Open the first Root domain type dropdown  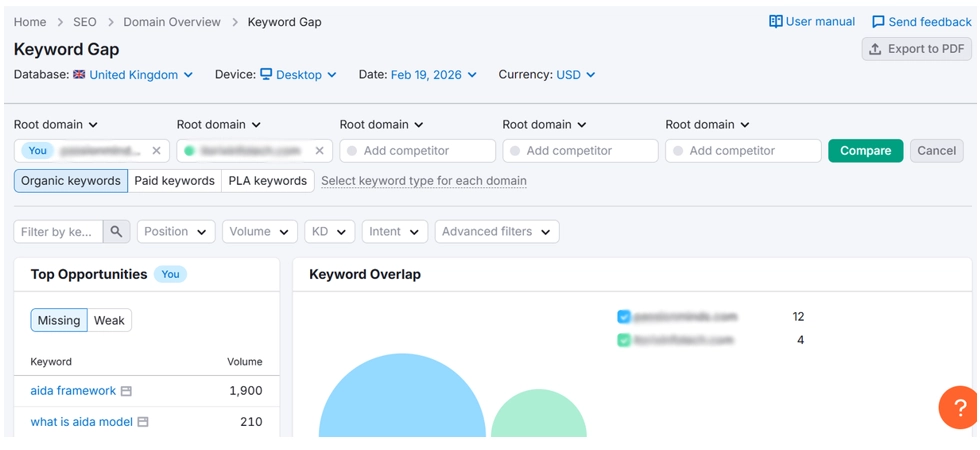pos(56,124)
